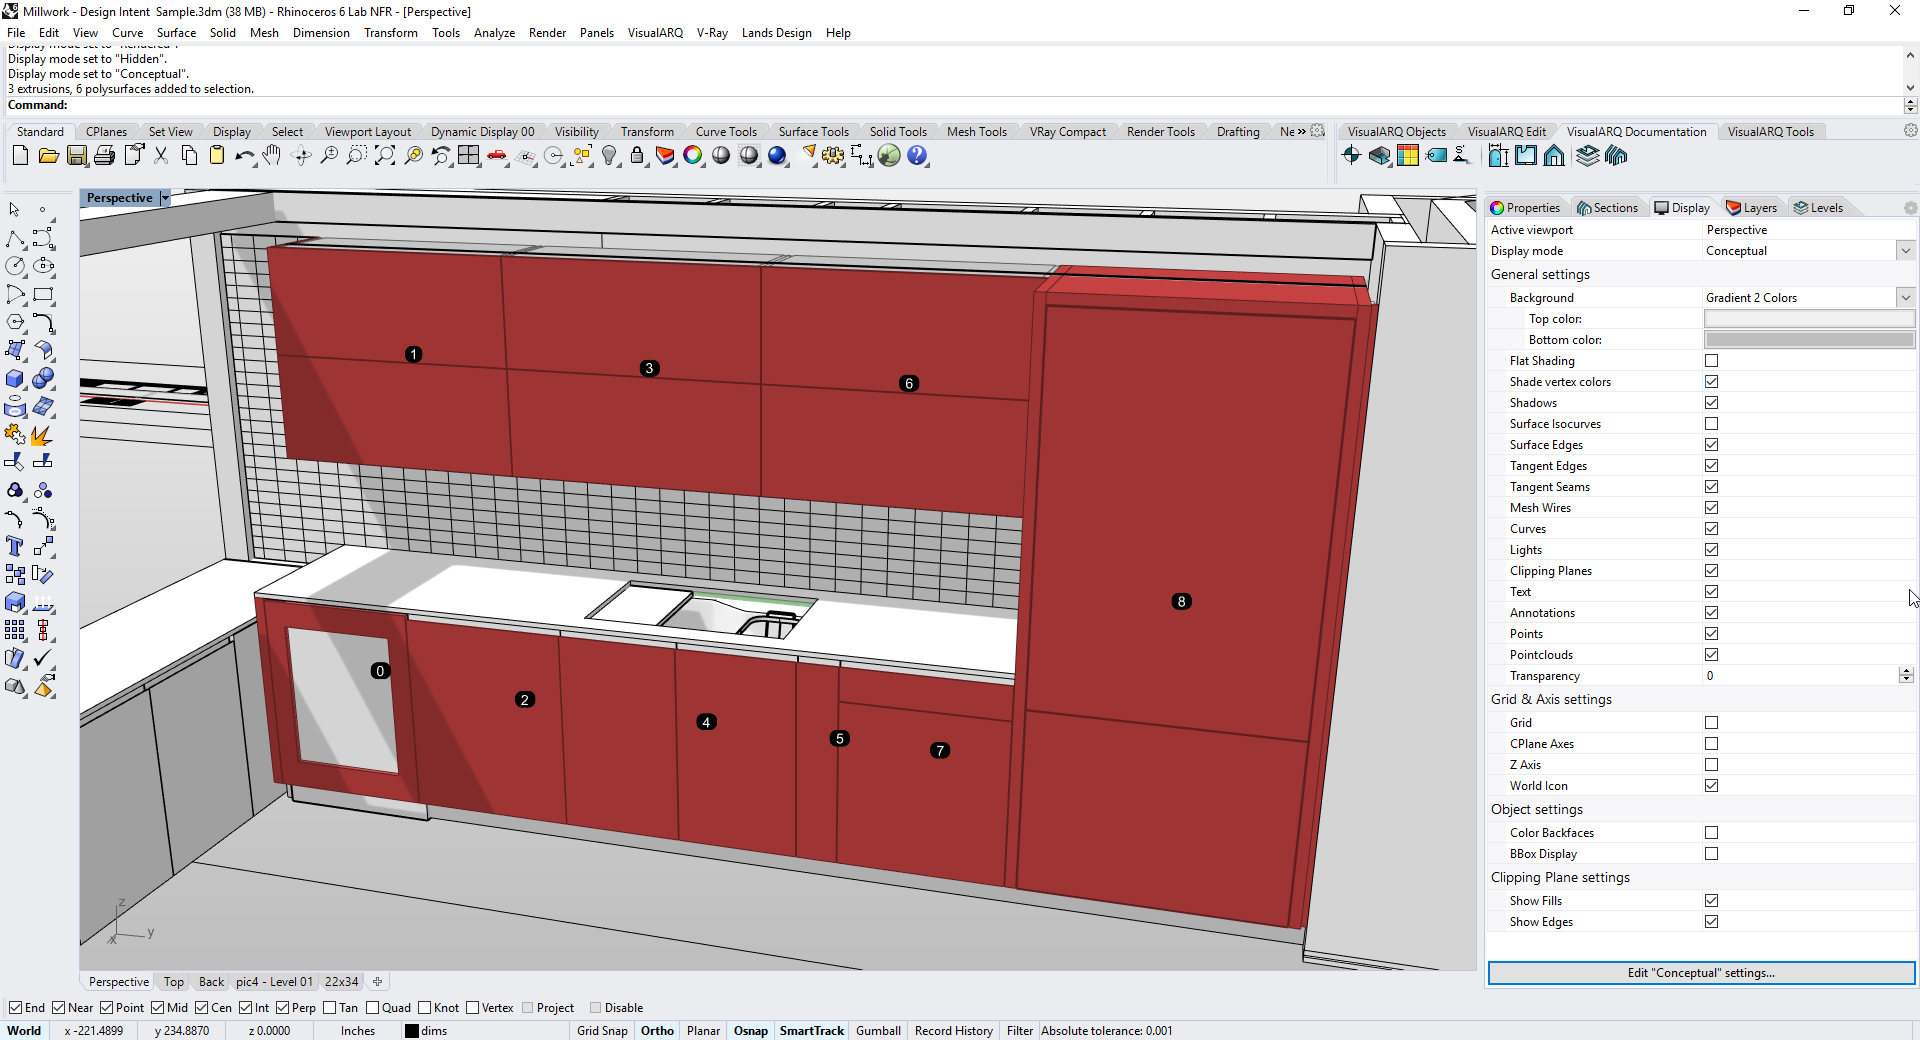
Task: Click the blue sphere Render icon
Action: tap(777, 155)
